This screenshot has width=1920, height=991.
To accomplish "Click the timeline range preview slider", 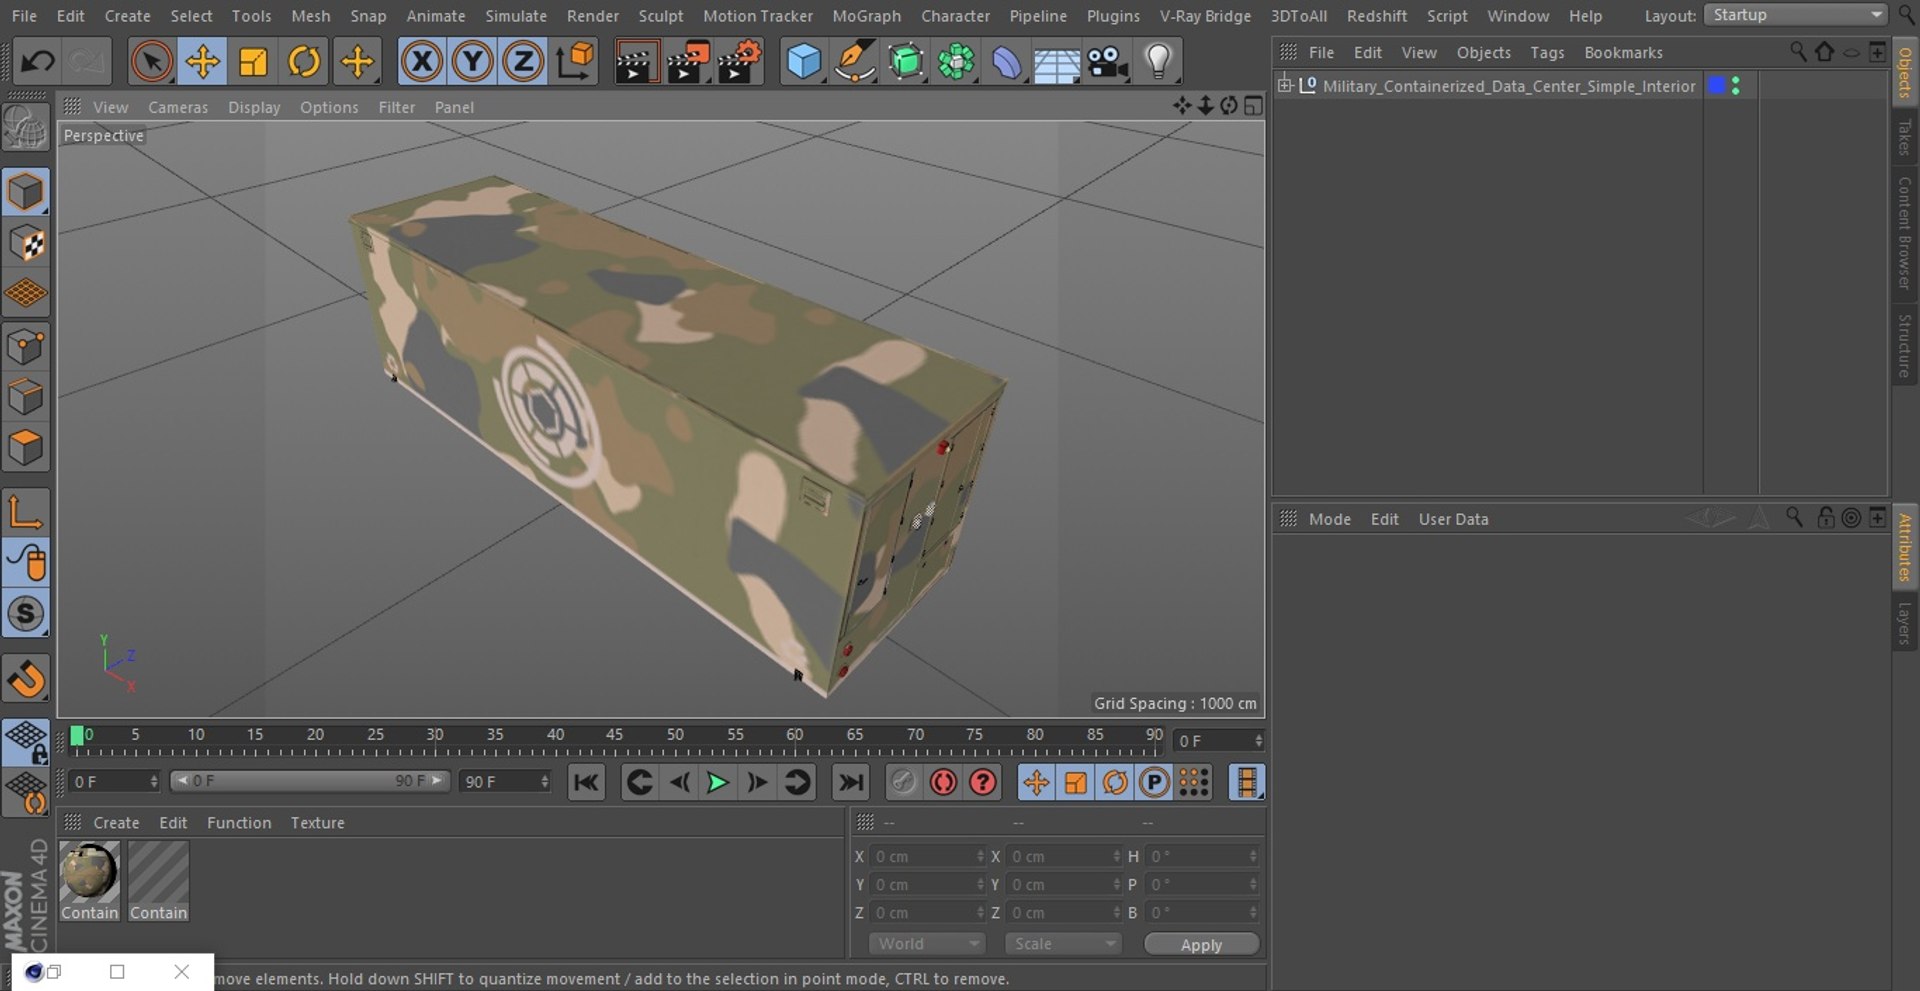I will click(310, 781).
